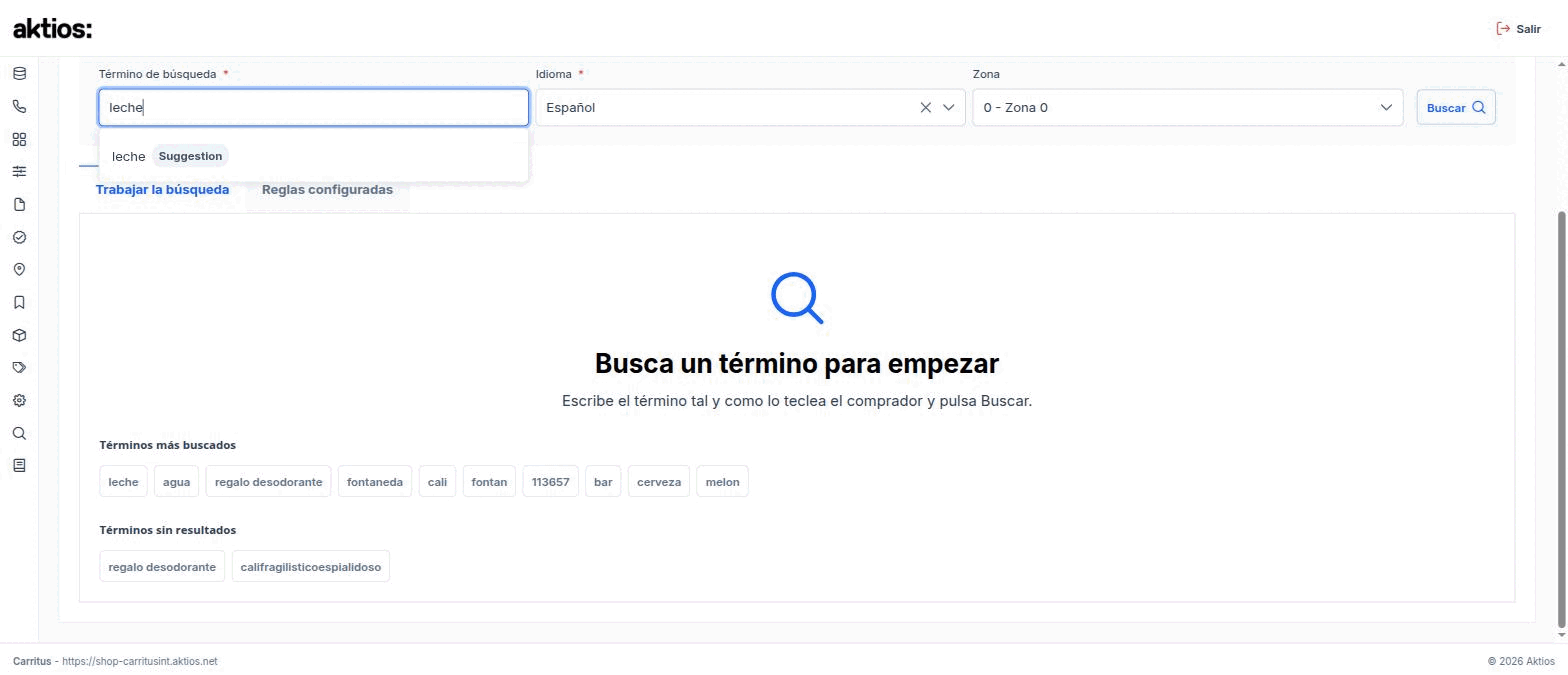Select the 'fontaneda' term chip
Image resolution: width=1568 pixels, height=675 pixels.
(375, 482)
